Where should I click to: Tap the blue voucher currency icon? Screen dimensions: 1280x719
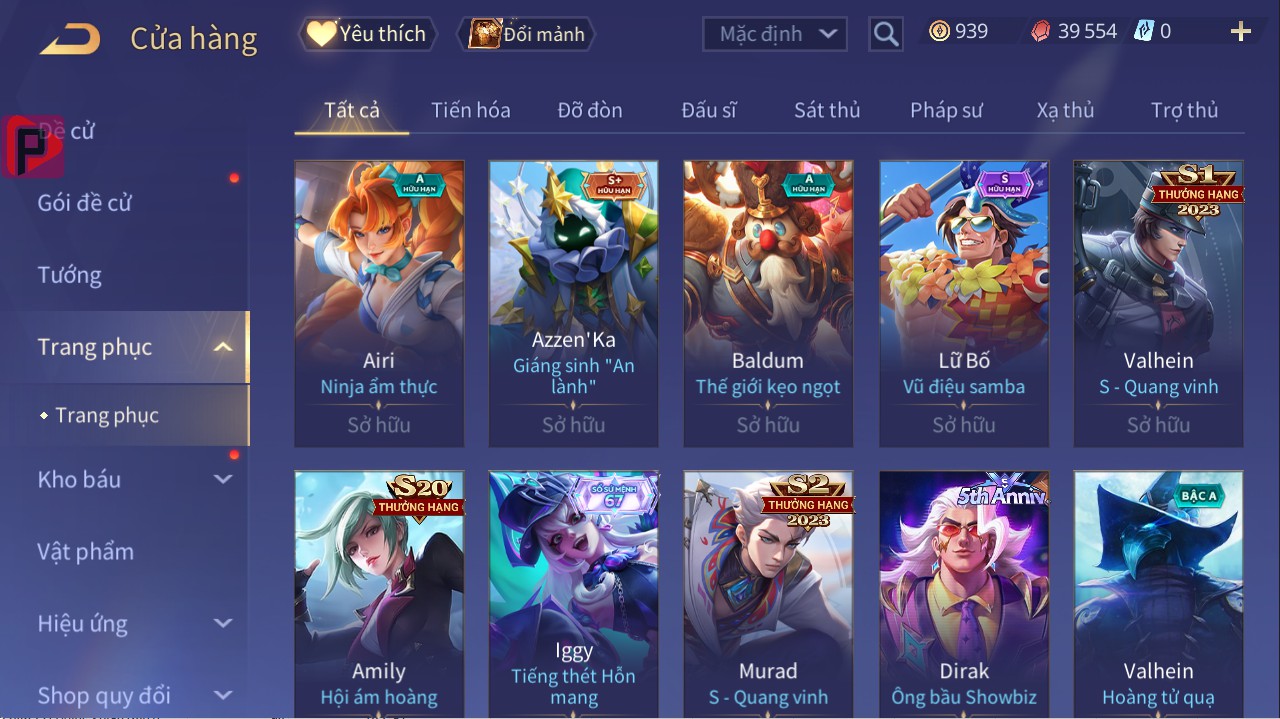[1143, 31]
